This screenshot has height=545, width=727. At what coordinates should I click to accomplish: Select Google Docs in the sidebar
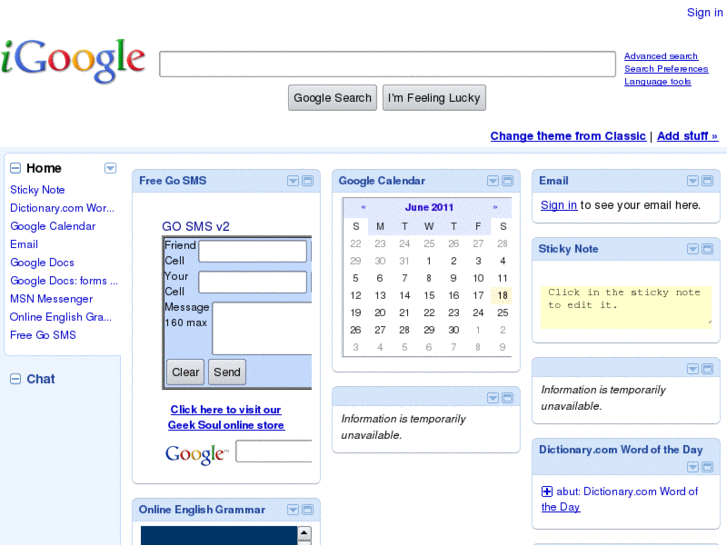(42, 263)
